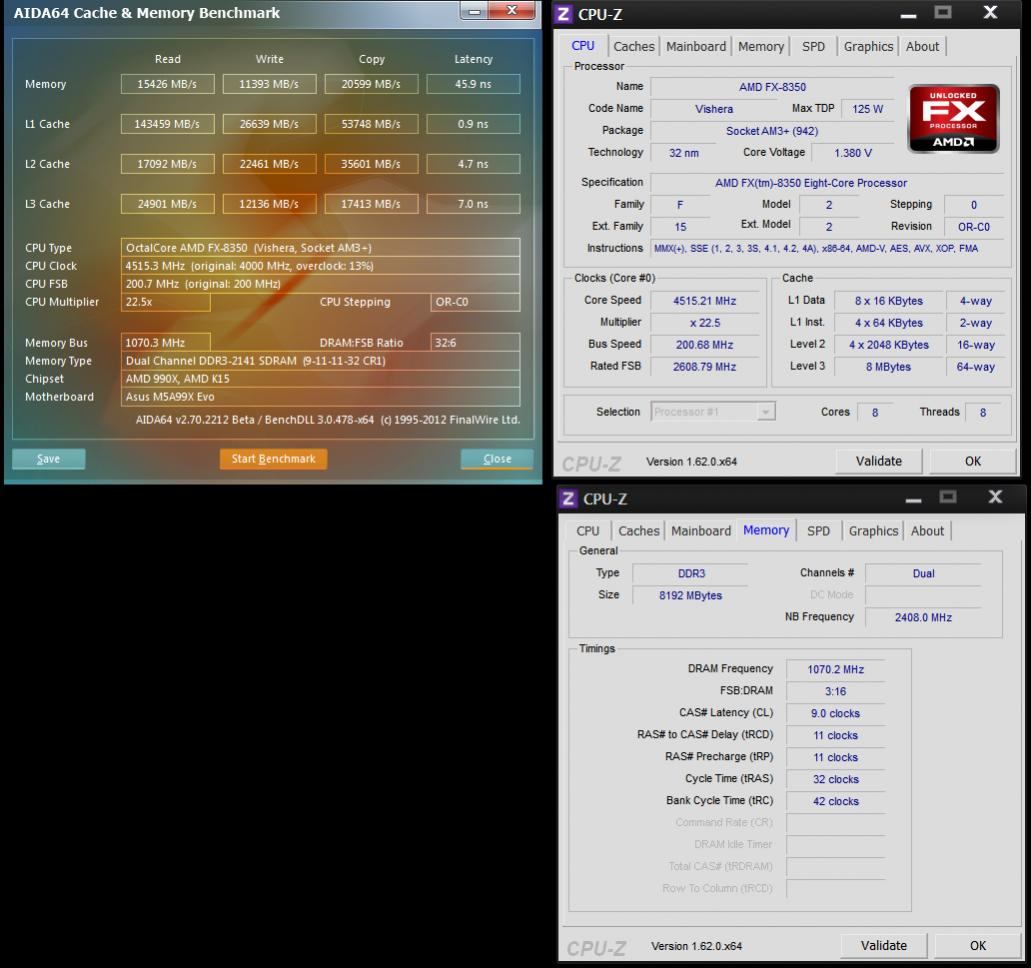Open About tab in bottom CPU-Z window
The image size is (1031, 968).
pyautogui.click(x=927, y=531)
